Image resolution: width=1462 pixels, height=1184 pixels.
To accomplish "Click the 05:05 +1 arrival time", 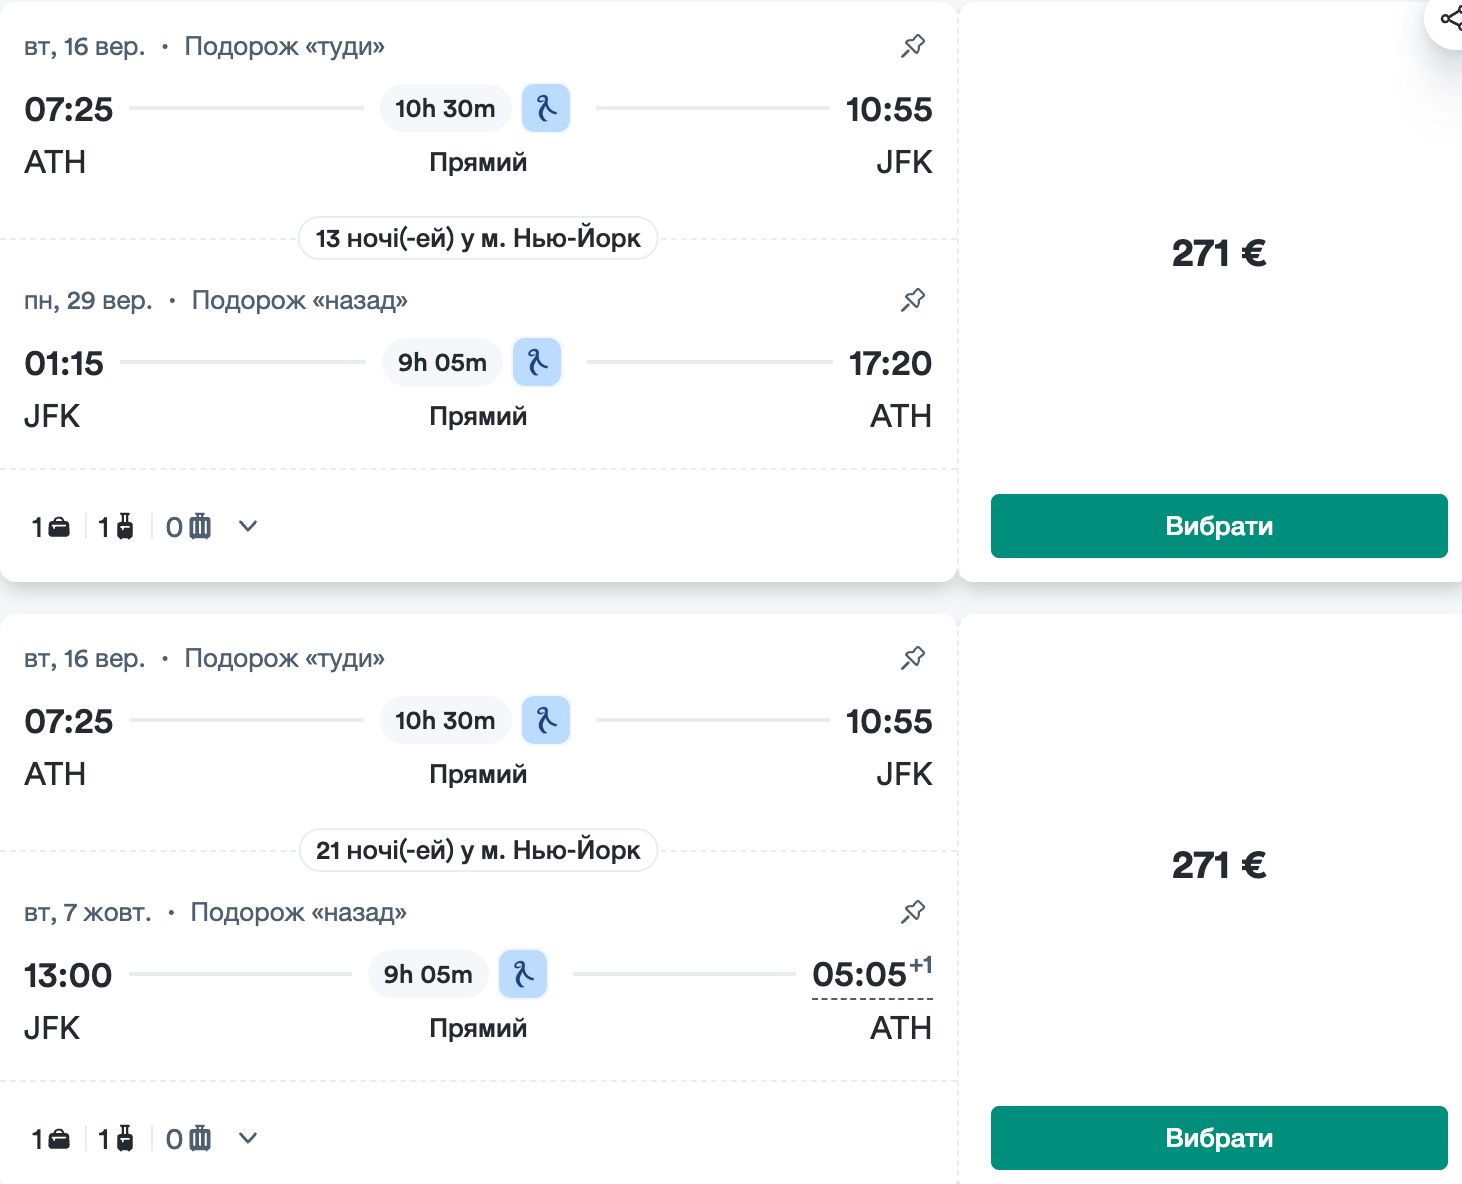I will 860,975.
